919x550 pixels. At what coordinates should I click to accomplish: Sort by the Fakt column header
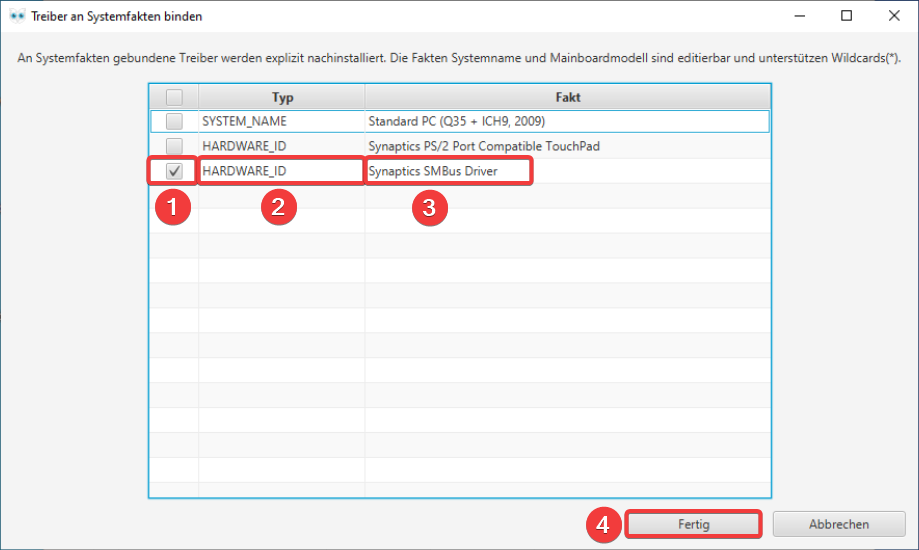coord(567,97)
